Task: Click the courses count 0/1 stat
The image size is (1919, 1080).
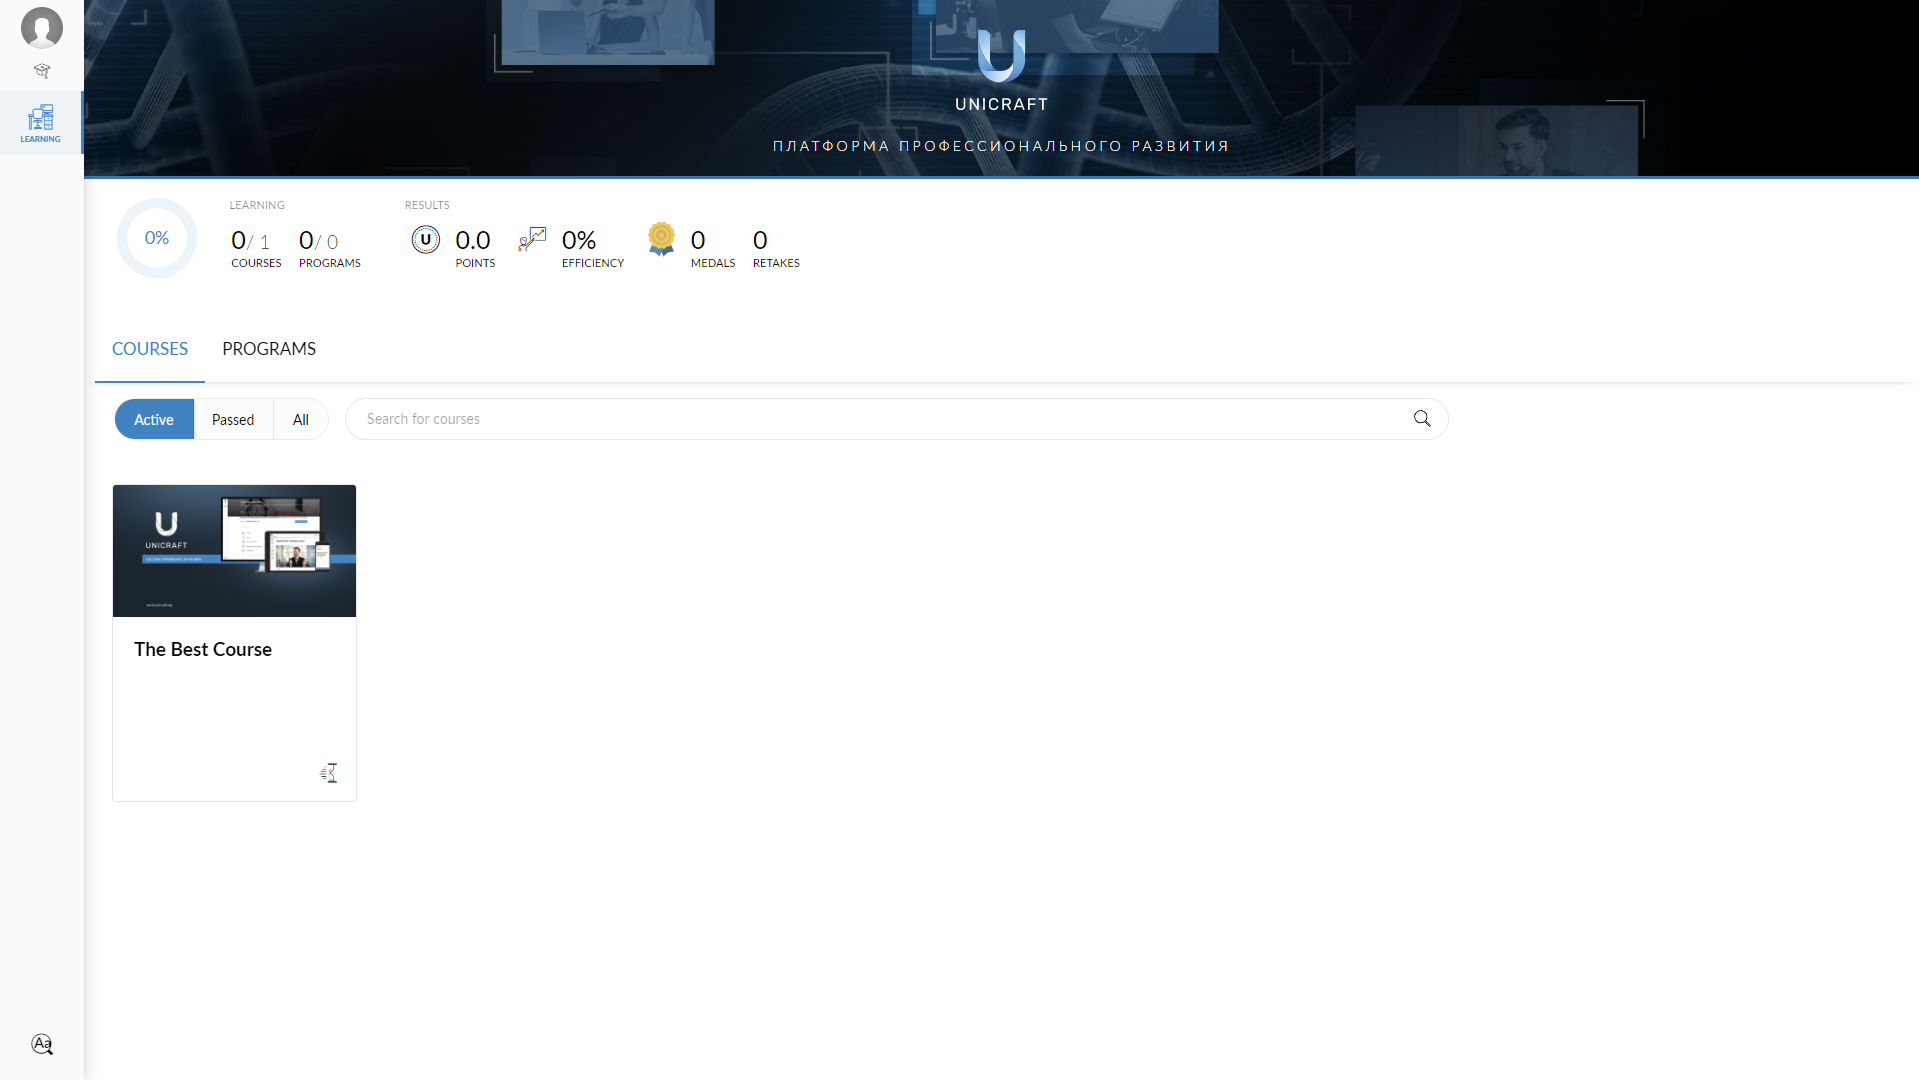Action: click(x=252, y=242)
